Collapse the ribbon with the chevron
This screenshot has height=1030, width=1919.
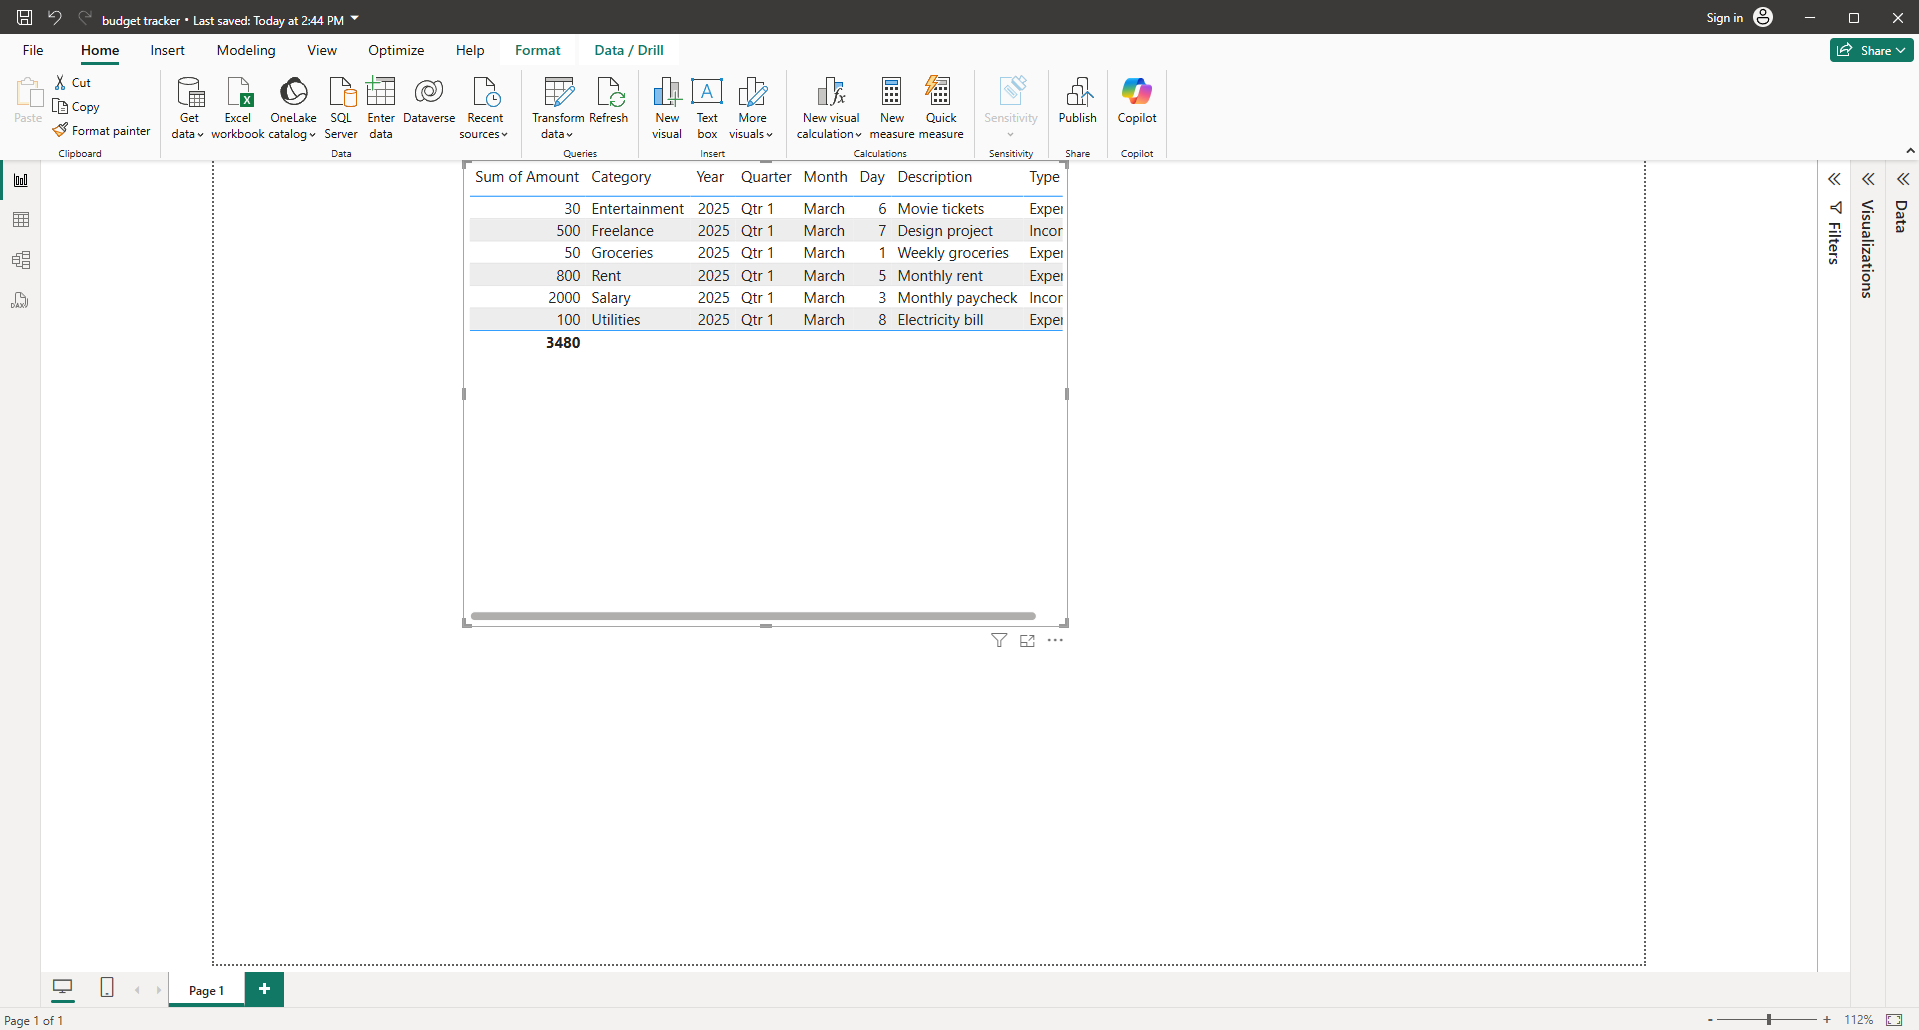point(1910,151)
